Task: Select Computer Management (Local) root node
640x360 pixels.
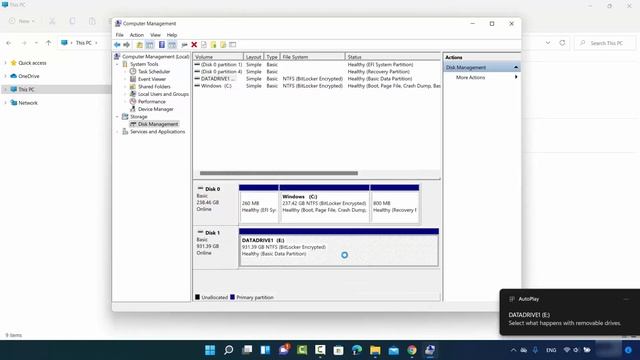Action: [x=156, y=57]
